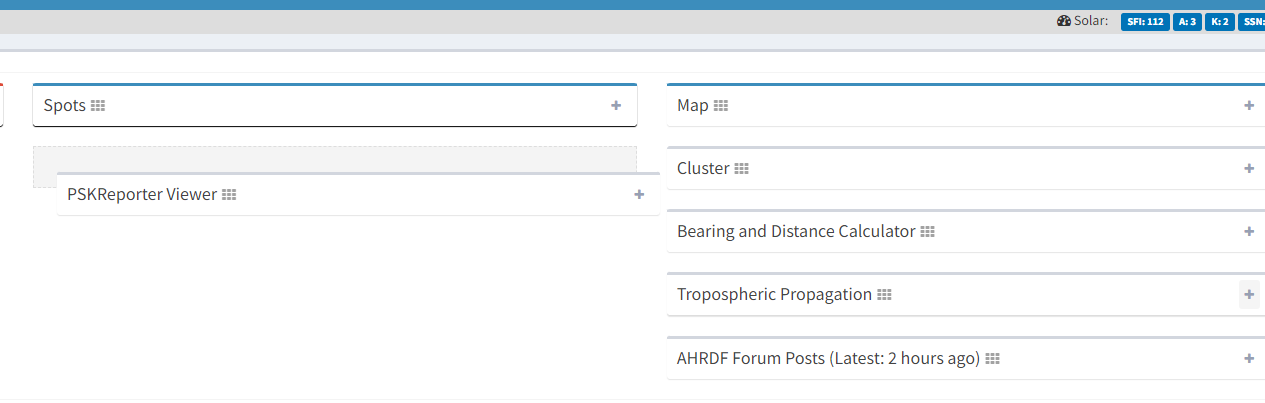Expand the AHRDF Forum Posts panel
1265x403 pixels.
tap(1249, 357)
